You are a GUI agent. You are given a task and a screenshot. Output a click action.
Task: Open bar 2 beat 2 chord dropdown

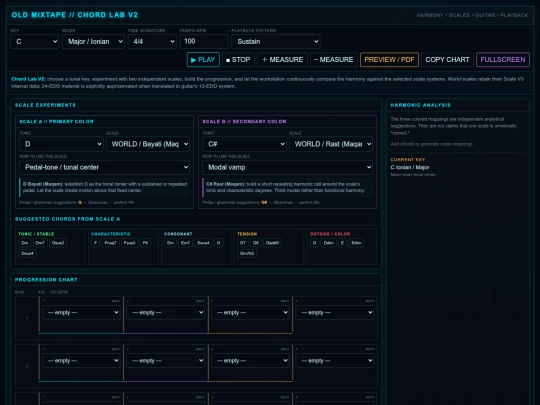click(x=166, y=361)
